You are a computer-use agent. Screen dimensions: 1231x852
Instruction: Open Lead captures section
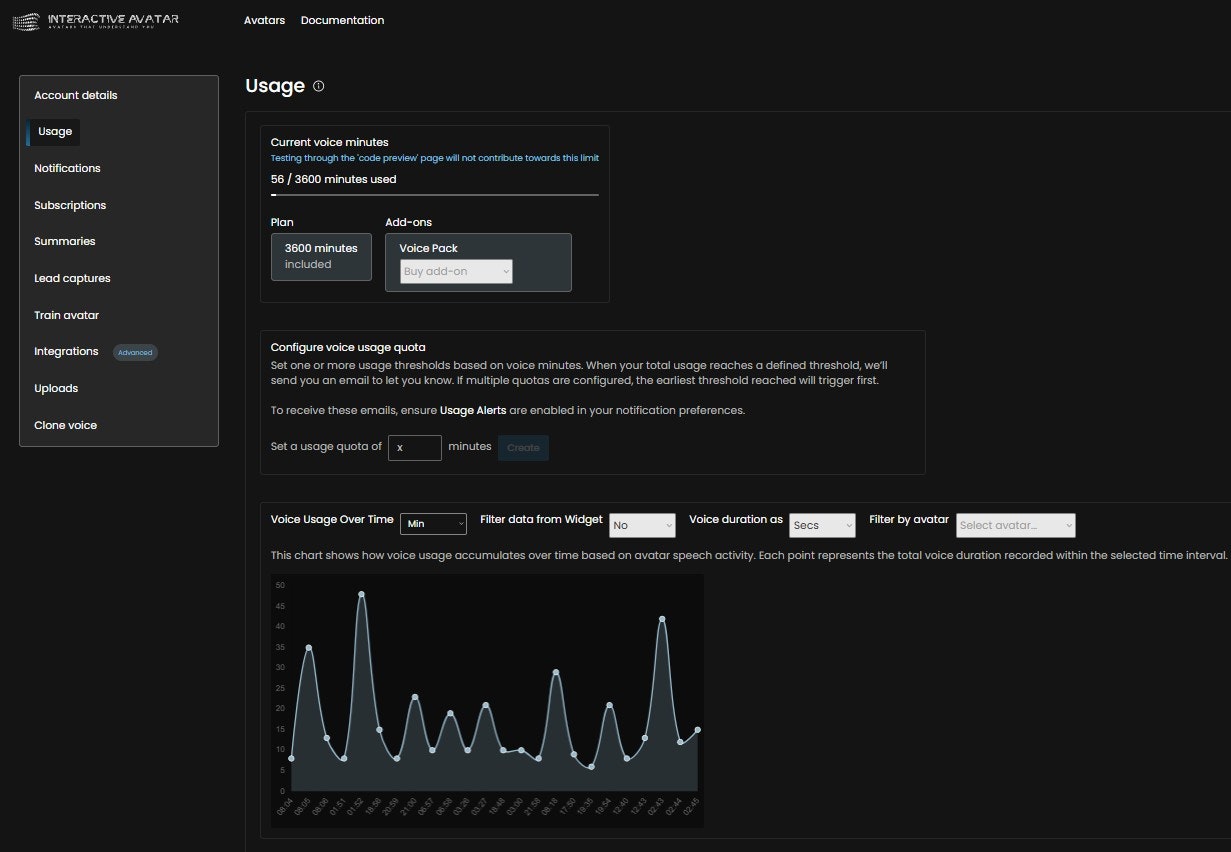(72, 278)
